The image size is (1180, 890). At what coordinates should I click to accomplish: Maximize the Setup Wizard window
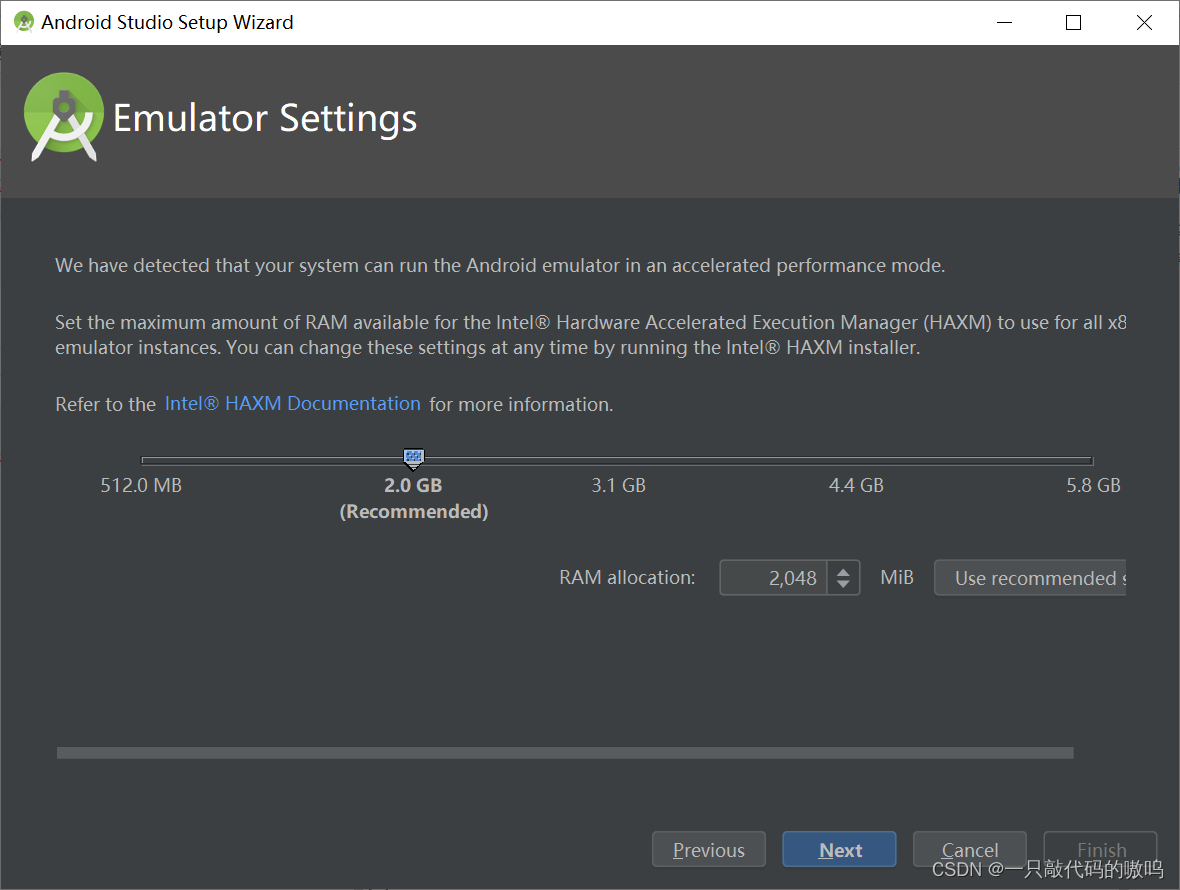[1073, 23]
